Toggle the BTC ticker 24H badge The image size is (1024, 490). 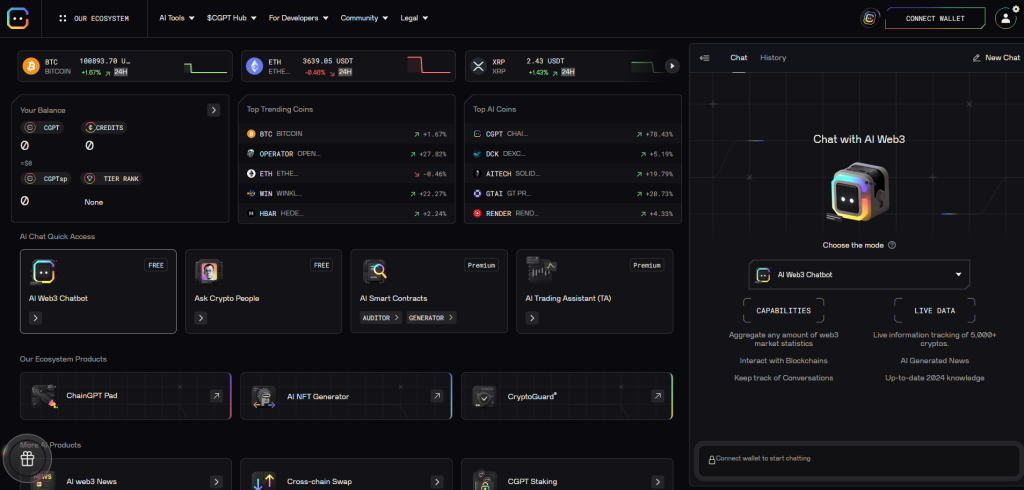(x=121, y=72)
